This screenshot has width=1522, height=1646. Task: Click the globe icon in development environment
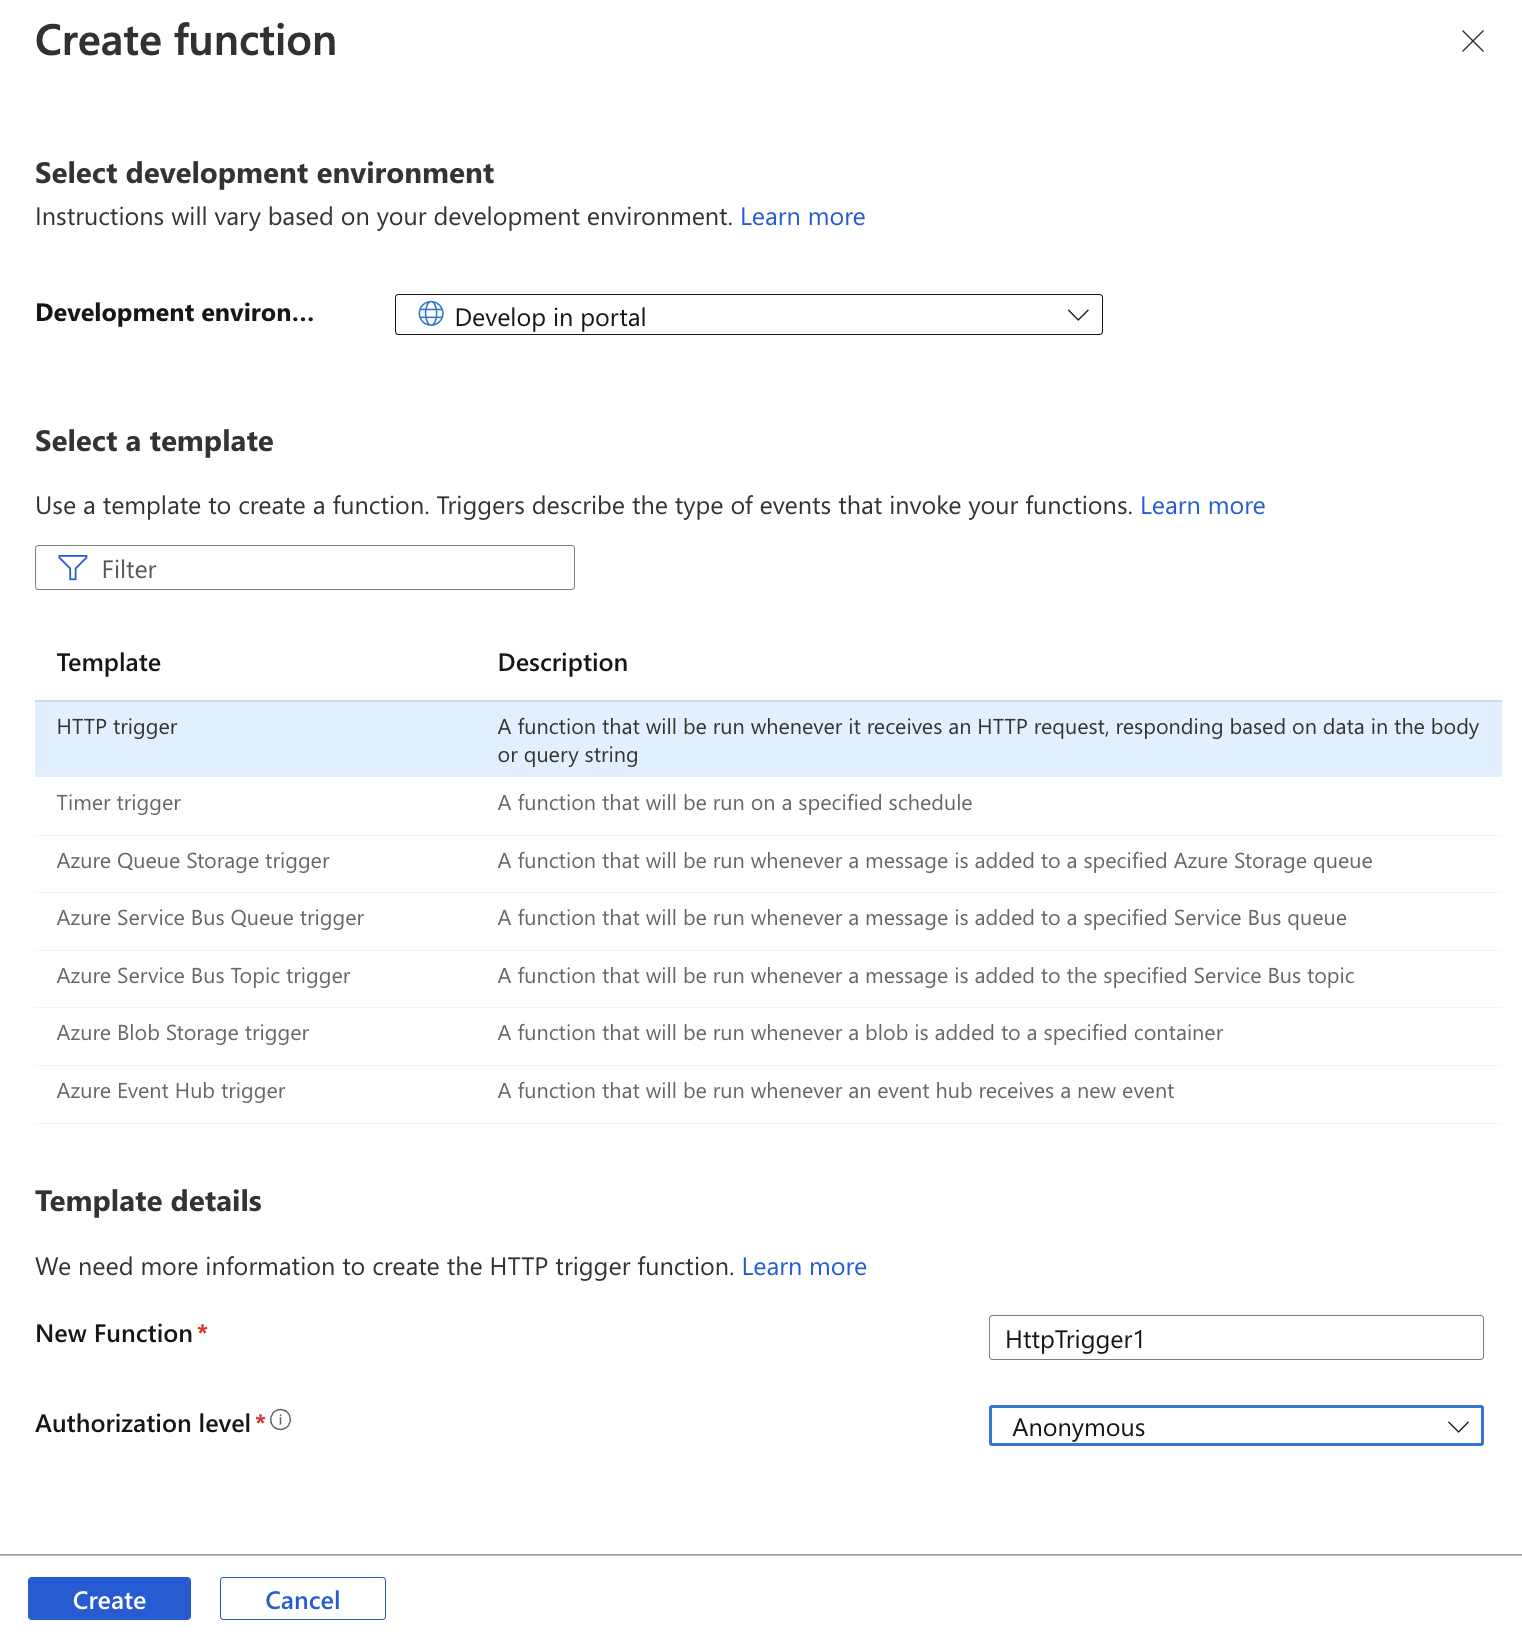coord(431,313)
